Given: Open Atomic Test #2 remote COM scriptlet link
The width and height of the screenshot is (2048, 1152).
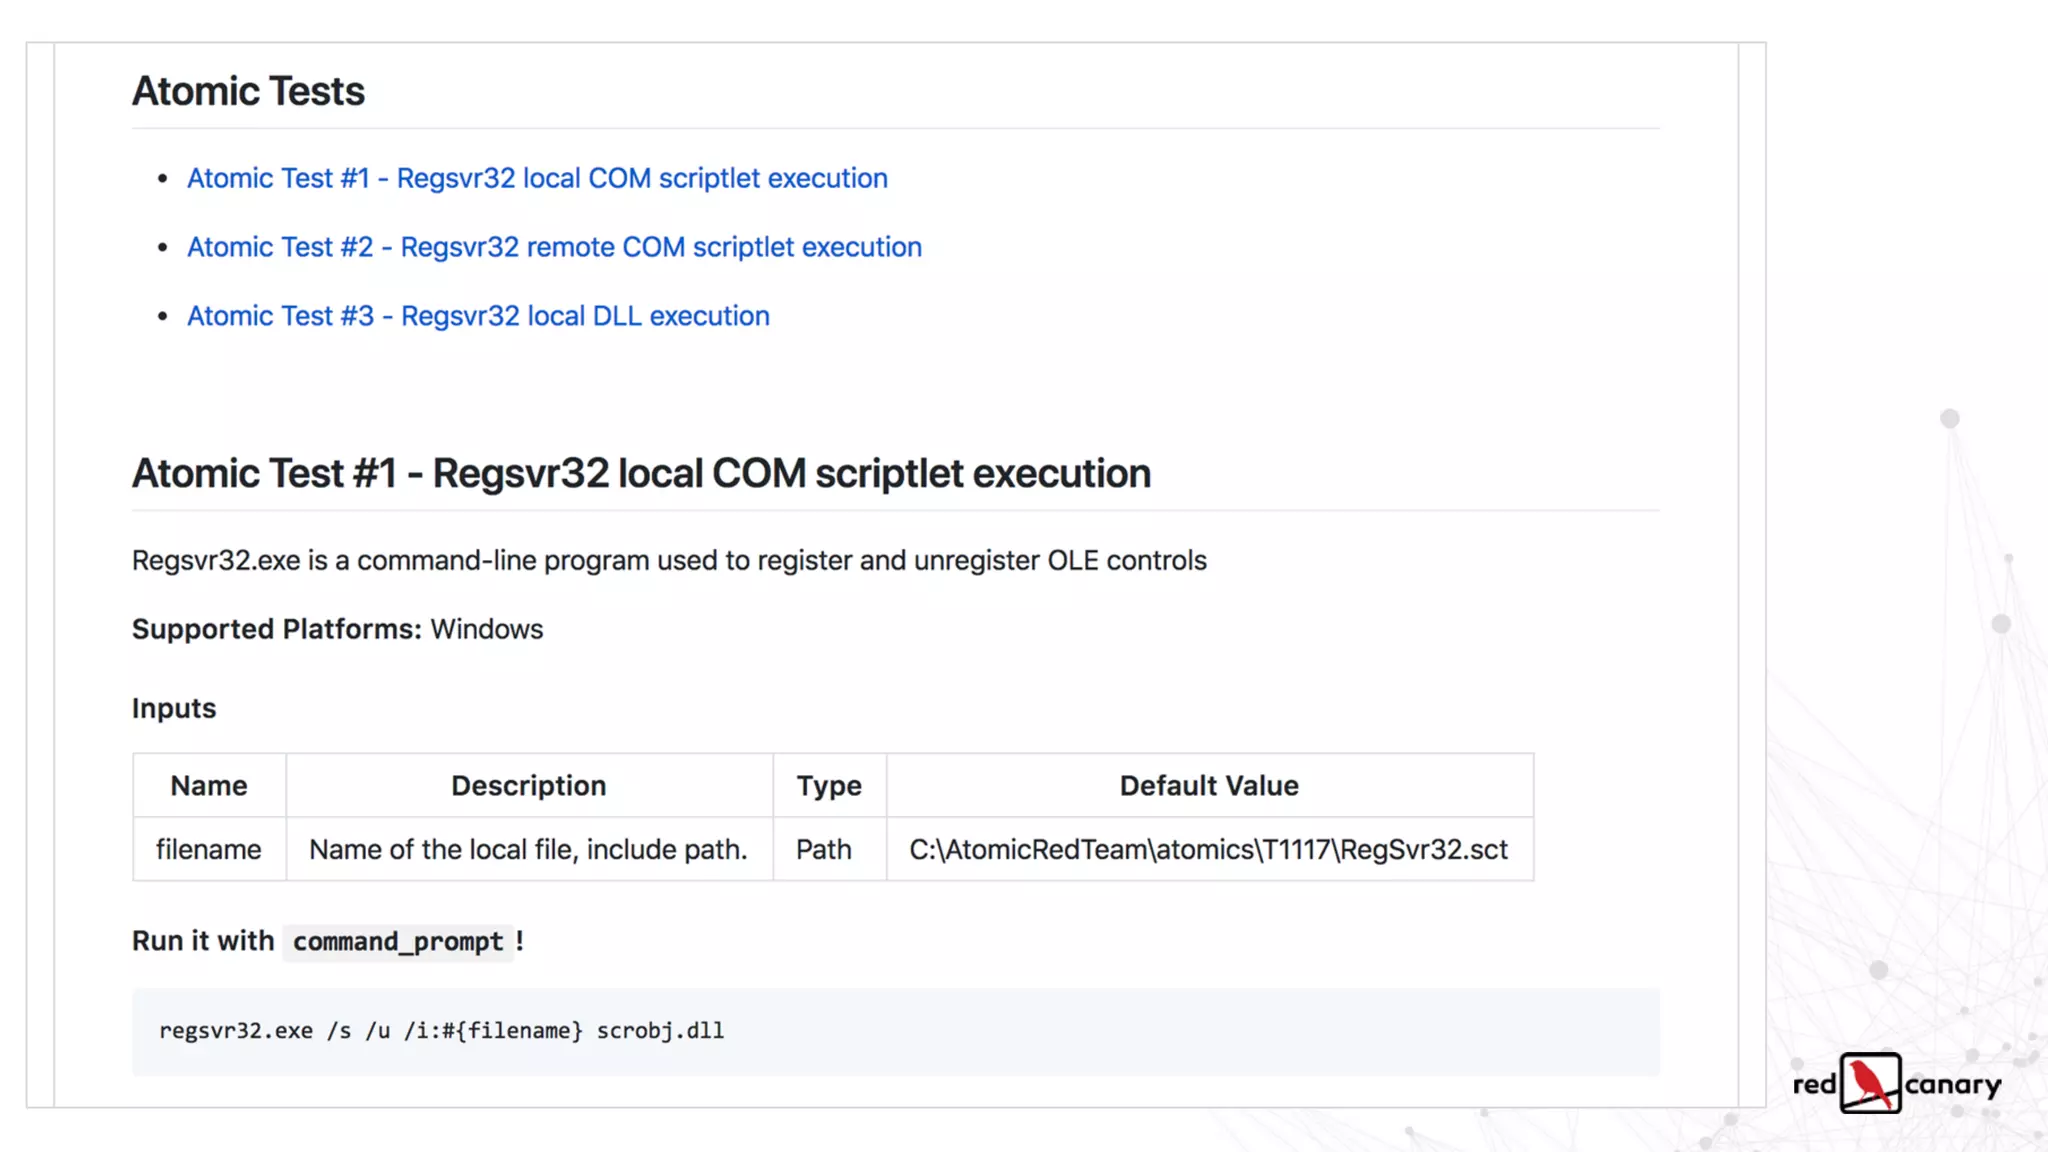Looking at the screenshot, I should coord(554,247).
